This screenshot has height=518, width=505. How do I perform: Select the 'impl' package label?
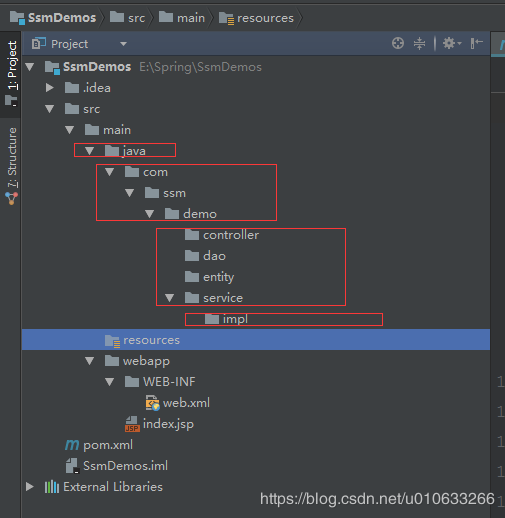tap(235, 319)
